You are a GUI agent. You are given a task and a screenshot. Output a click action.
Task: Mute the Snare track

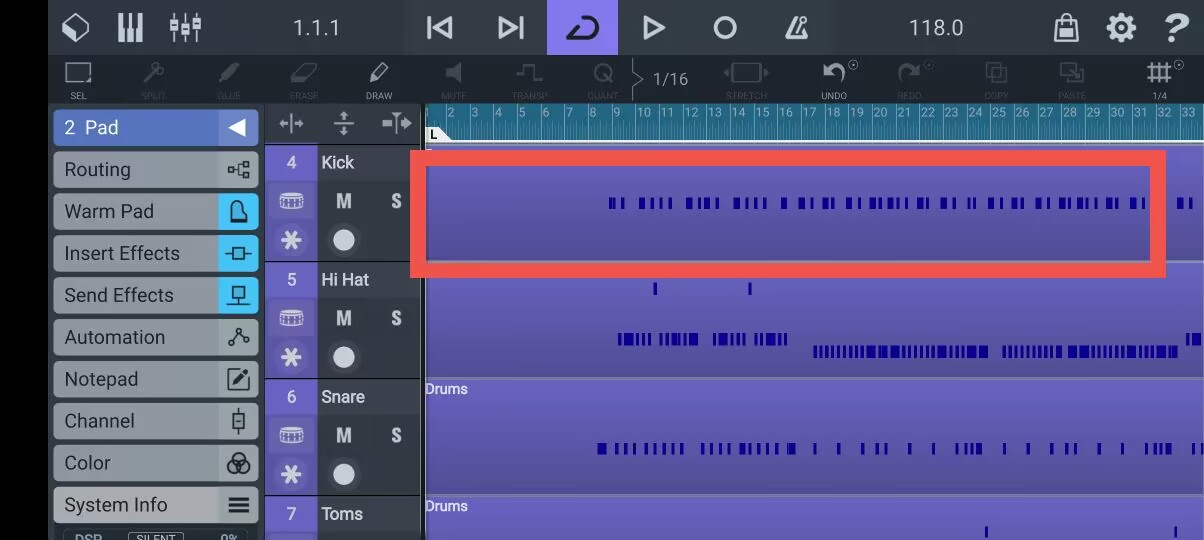coord(344,435)
